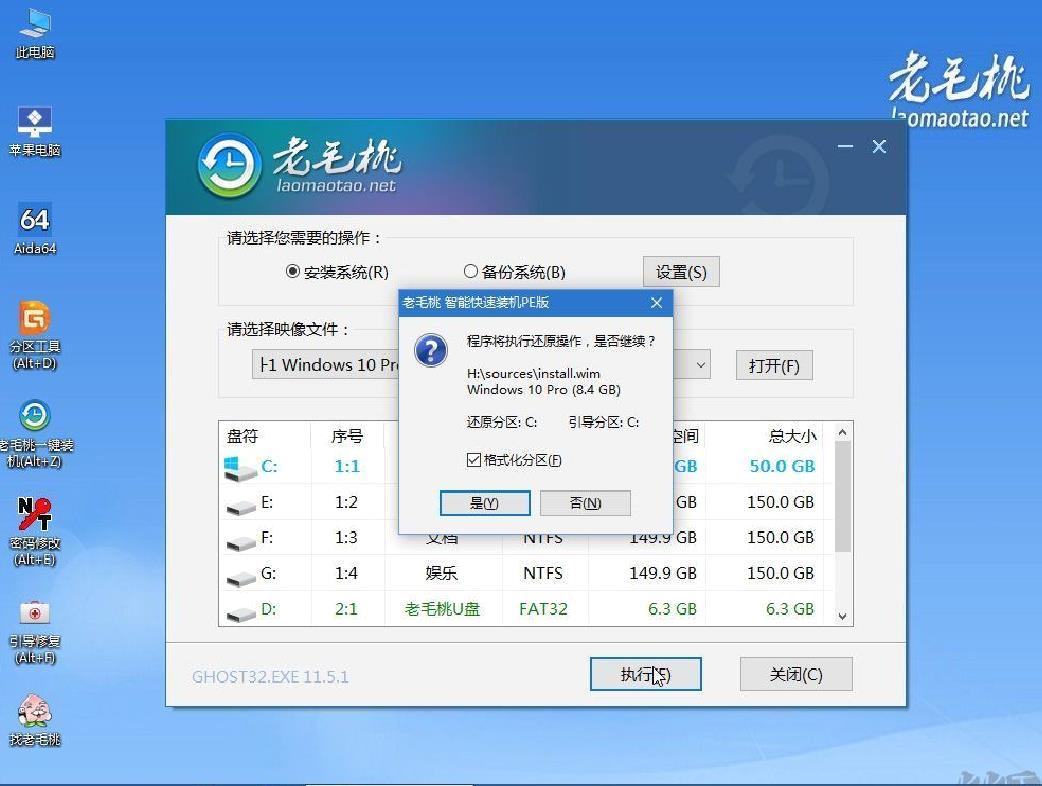Click the 序号 column header
The height and width of the screenshot is (786, 1042).
(347, 436)
